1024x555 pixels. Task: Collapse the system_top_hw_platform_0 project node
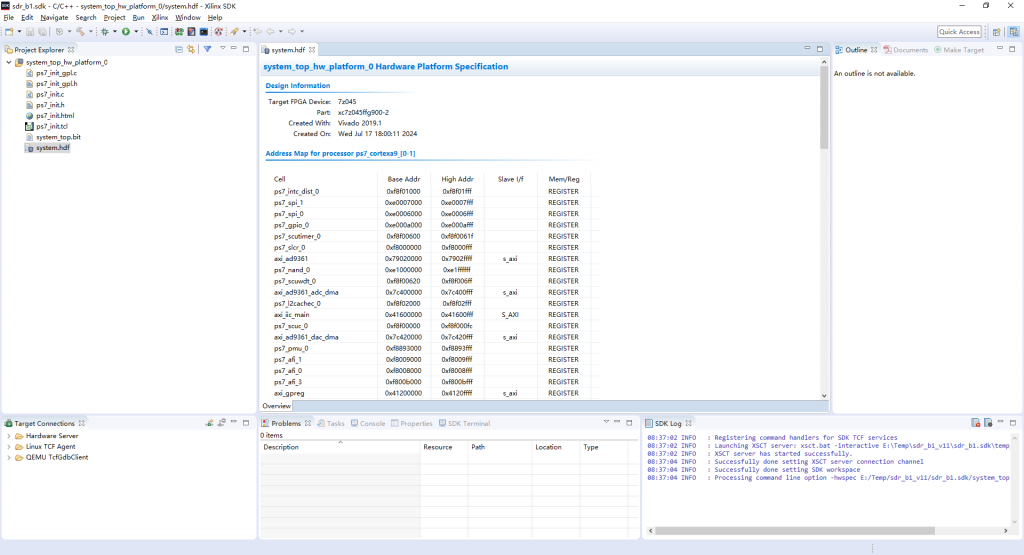[x=8, y=62]
